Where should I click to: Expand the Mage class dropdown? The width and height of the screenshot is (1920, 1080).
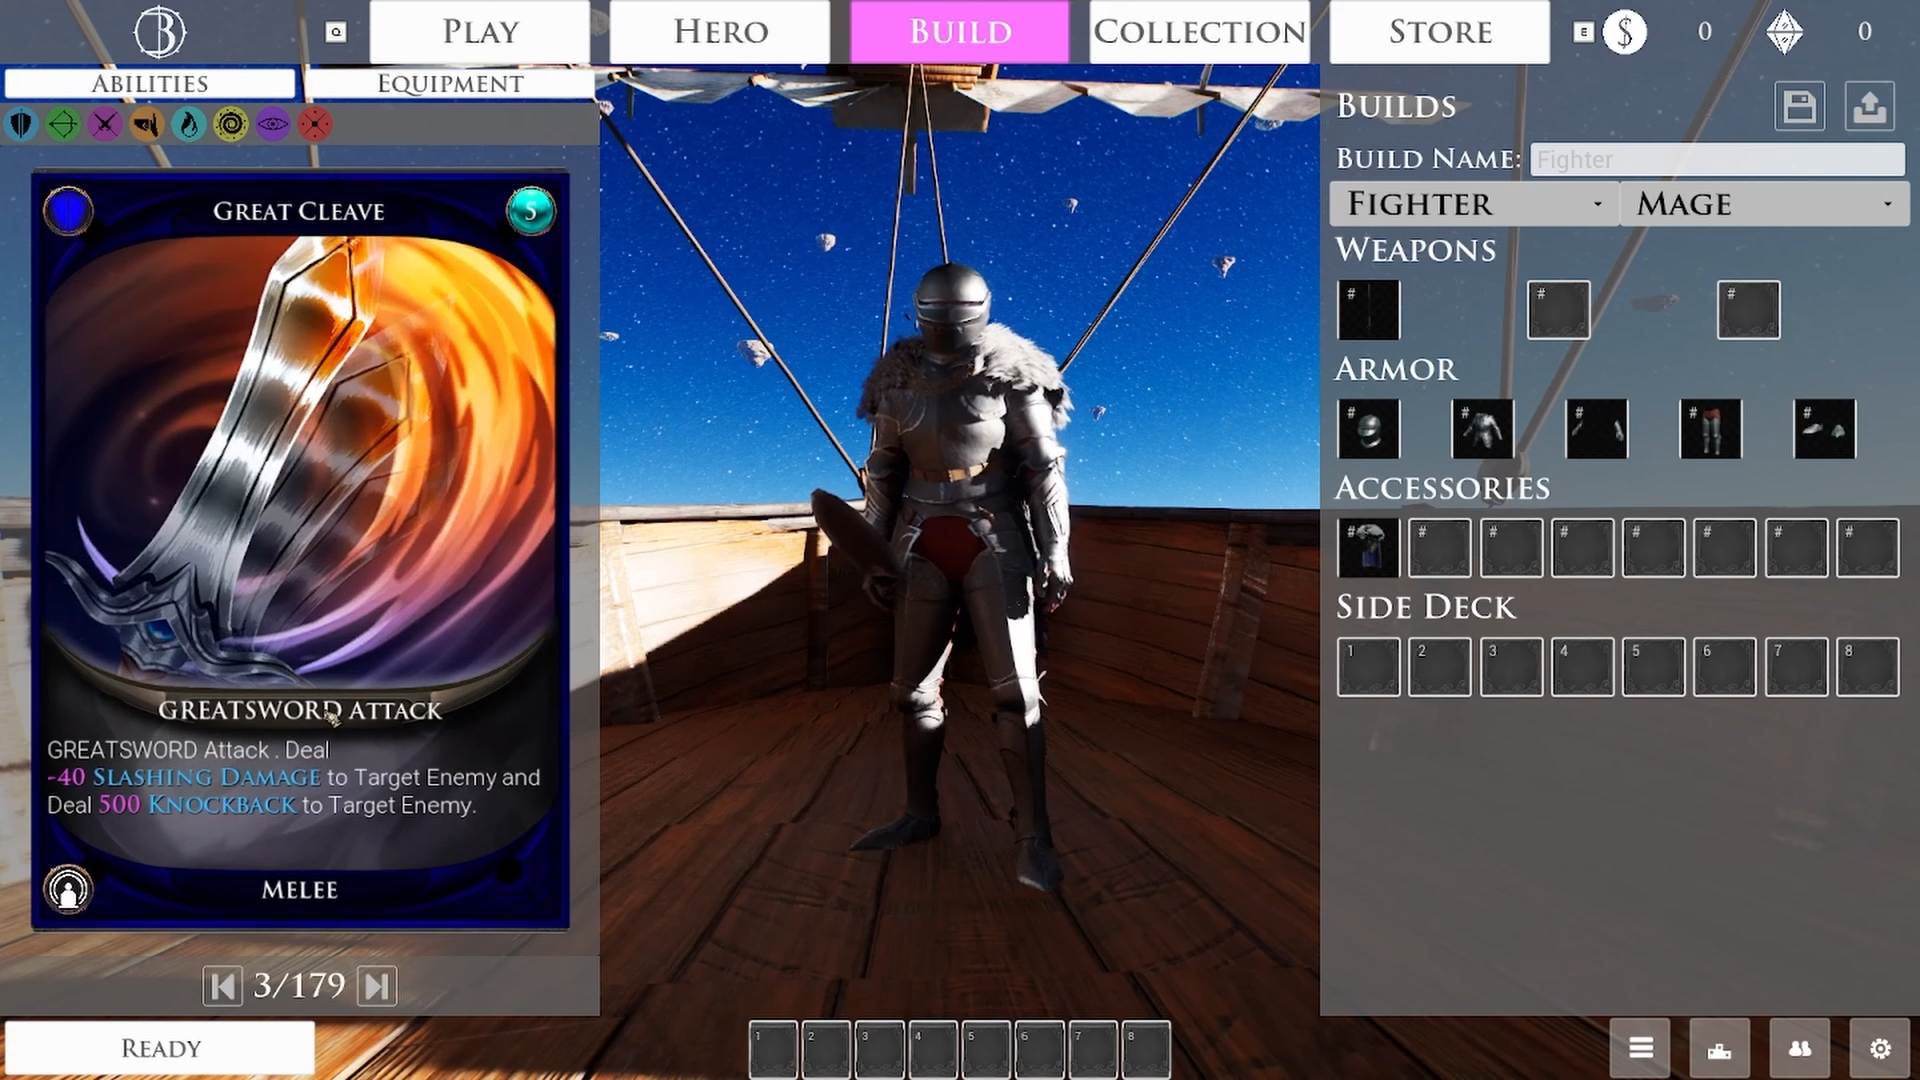(x=1764, y=204)
